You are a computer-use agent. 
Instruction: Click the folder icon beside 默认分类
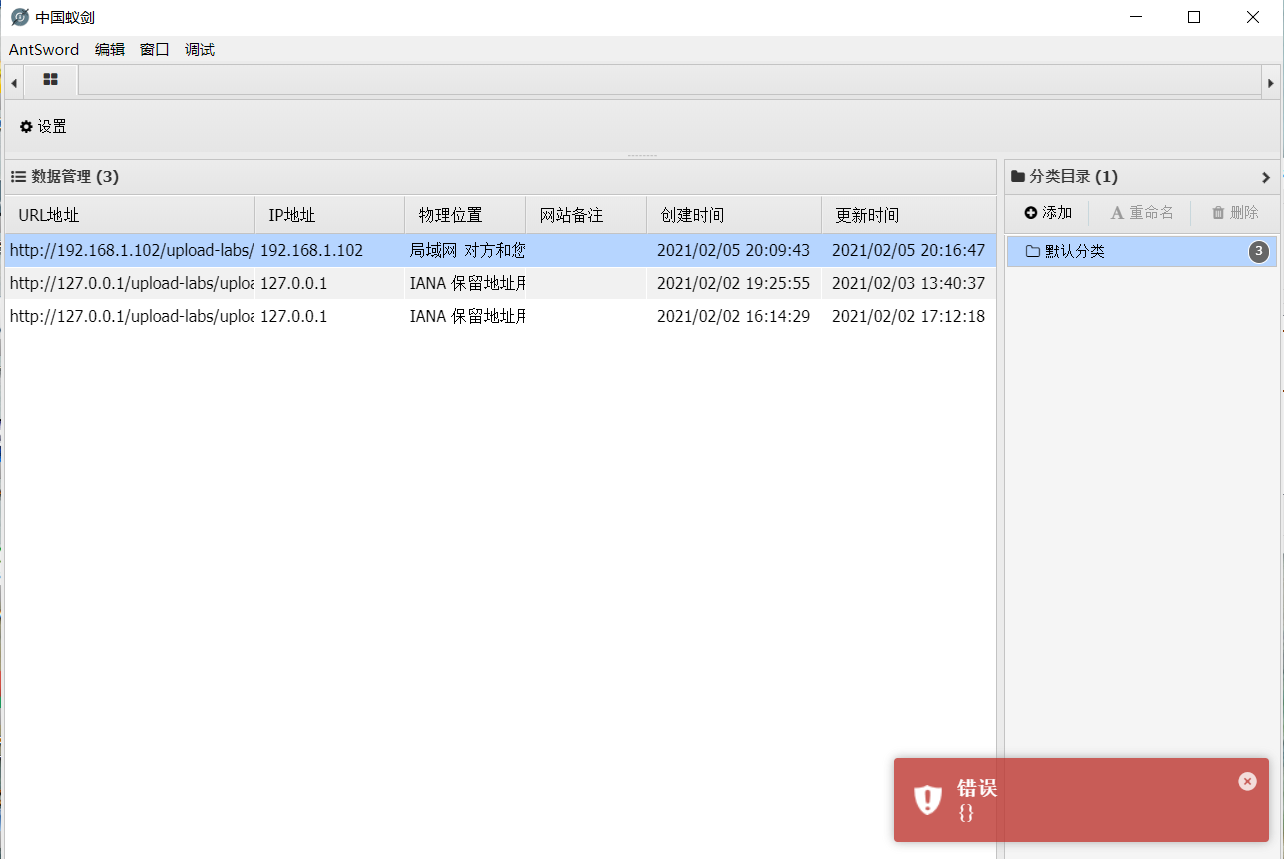[x=1033, y=252]
